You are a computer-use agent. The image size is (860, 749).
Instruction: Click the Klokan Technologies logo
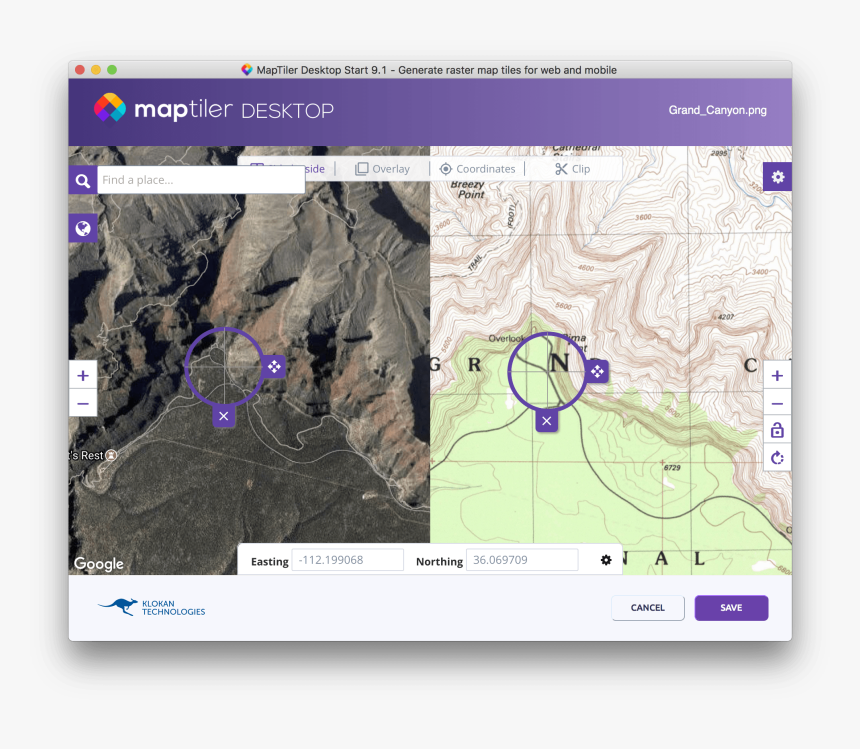click(x=151, y=607)
